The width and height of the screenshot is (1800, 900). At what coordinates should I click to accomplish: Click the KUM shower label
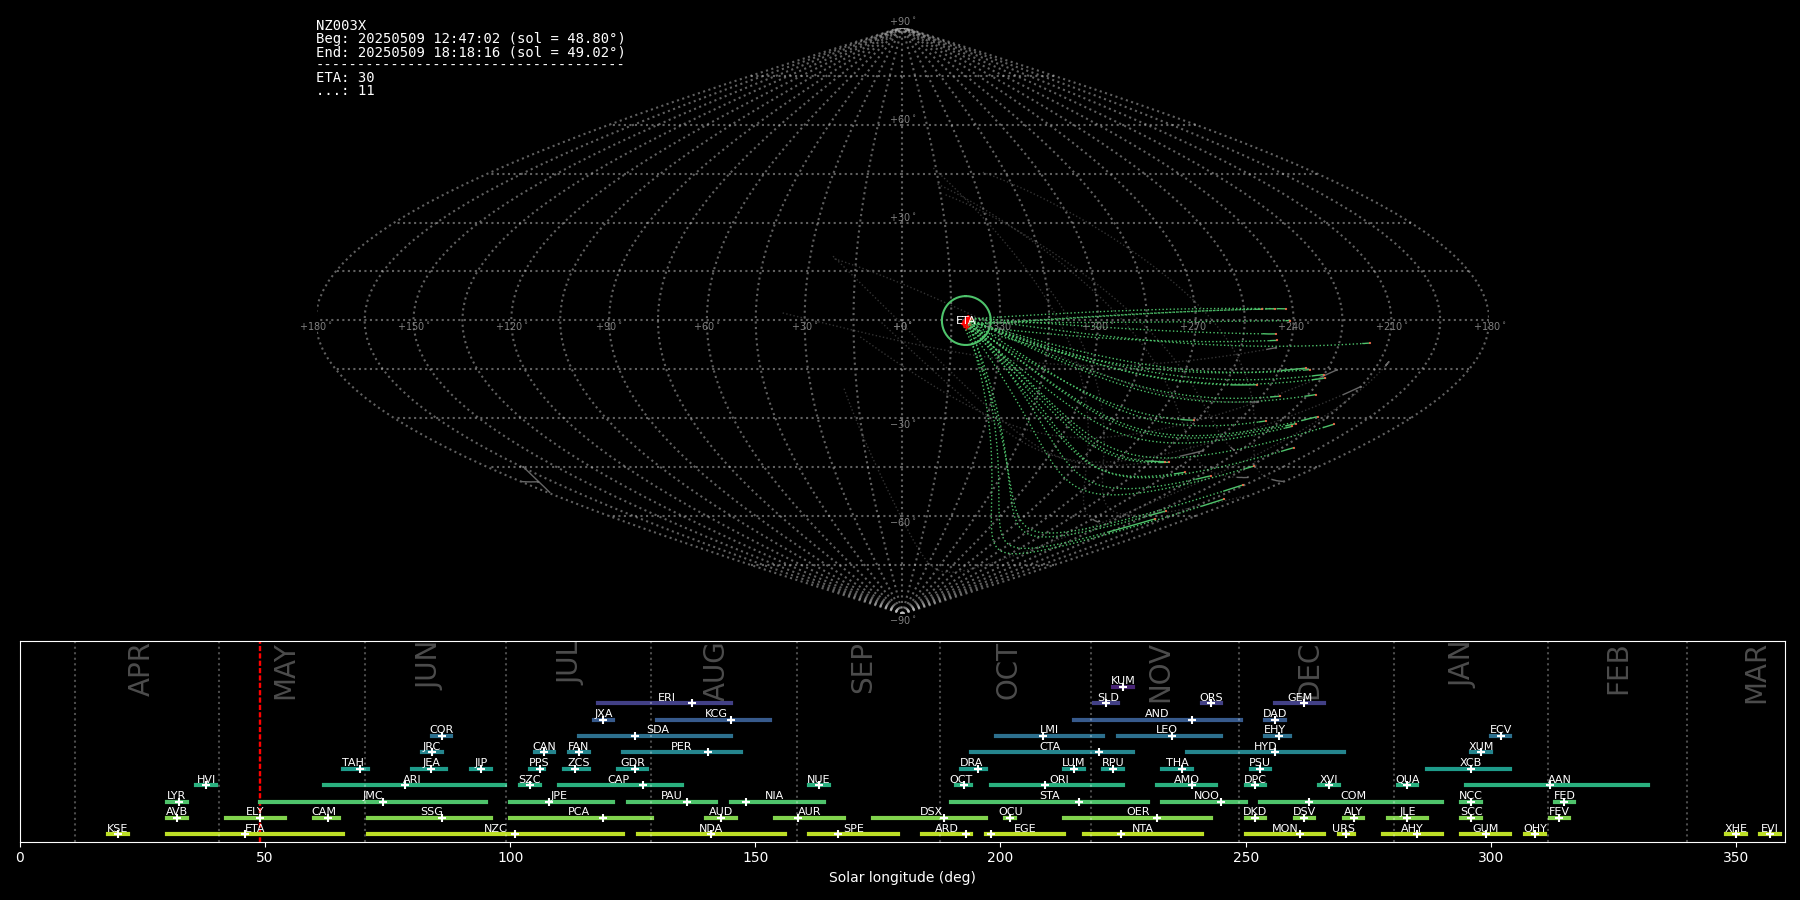(1123, 680)
